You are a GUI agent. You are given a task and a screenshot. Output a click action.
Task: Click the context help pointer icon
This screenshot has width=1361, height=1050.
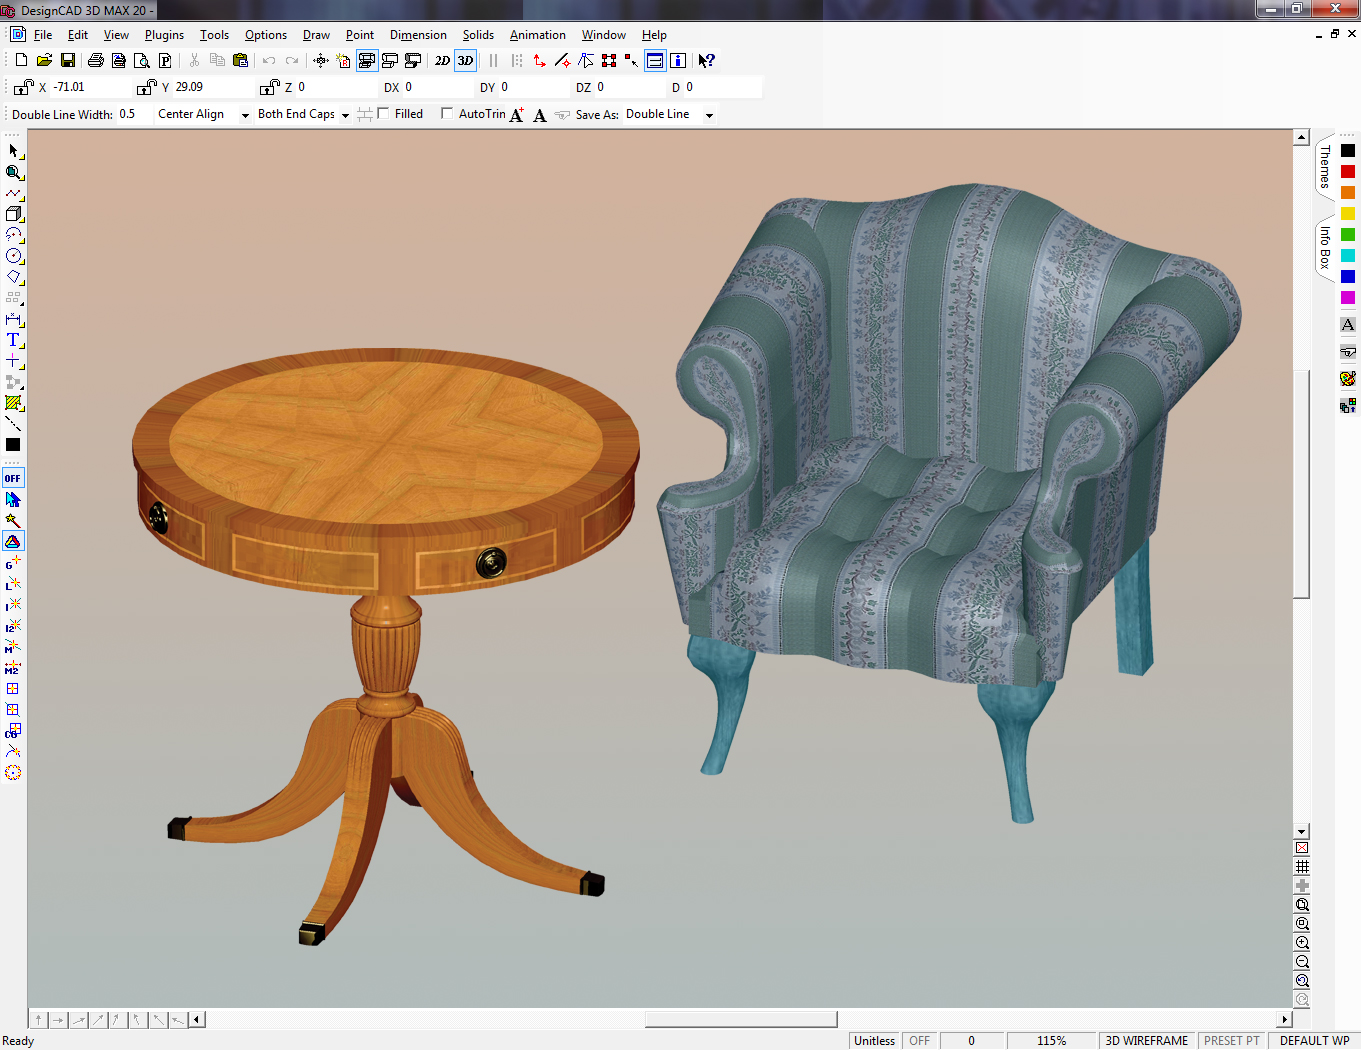pyautogui.click(x=706, y=61)
